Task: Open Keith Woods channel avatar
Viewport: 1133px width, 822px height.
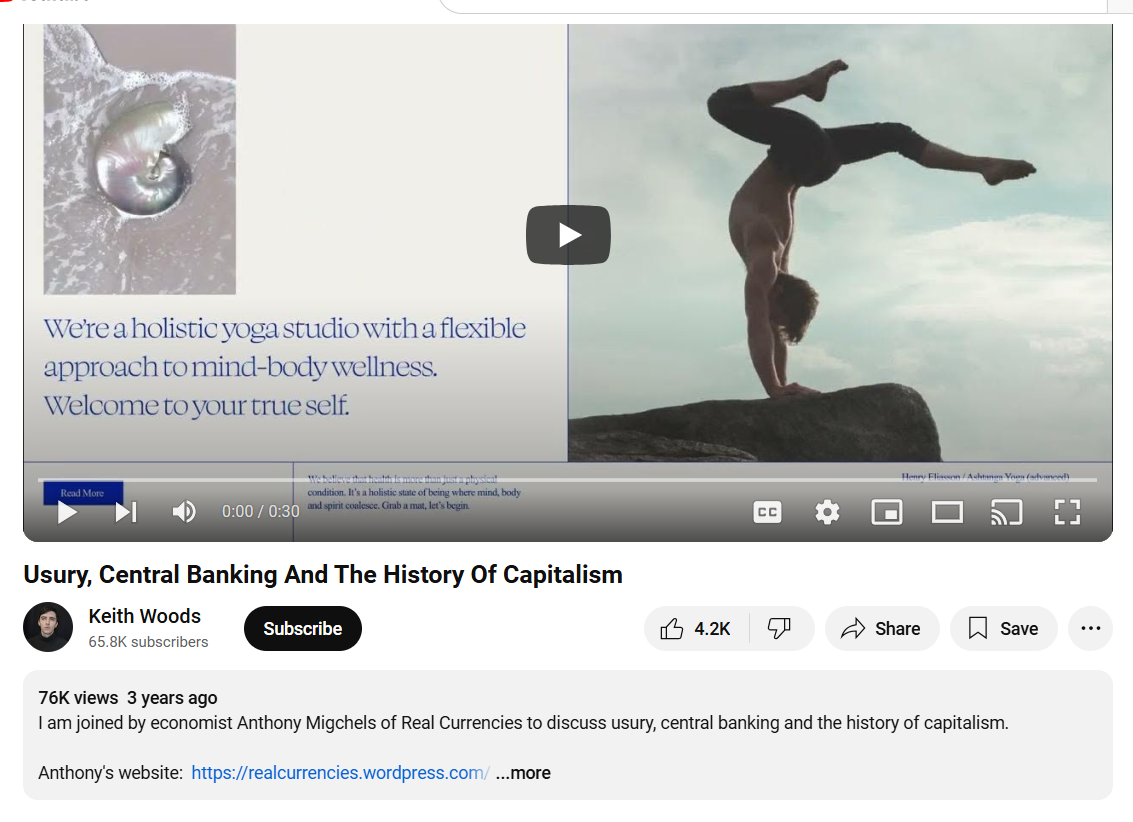Action: point(48,627)
